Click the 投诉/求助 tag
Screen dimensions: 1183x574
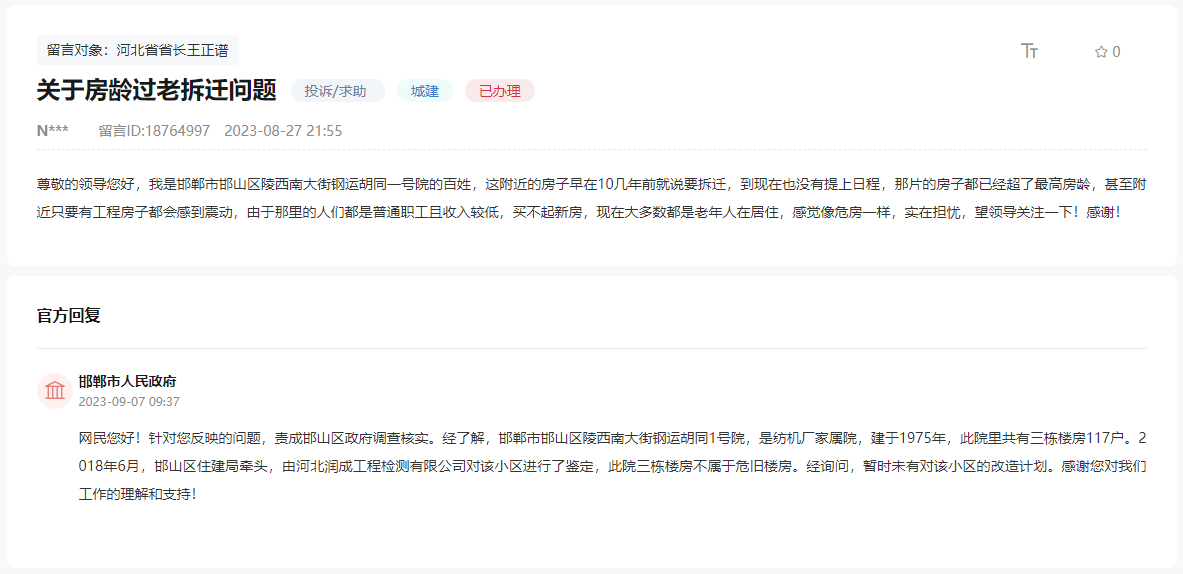336,91
